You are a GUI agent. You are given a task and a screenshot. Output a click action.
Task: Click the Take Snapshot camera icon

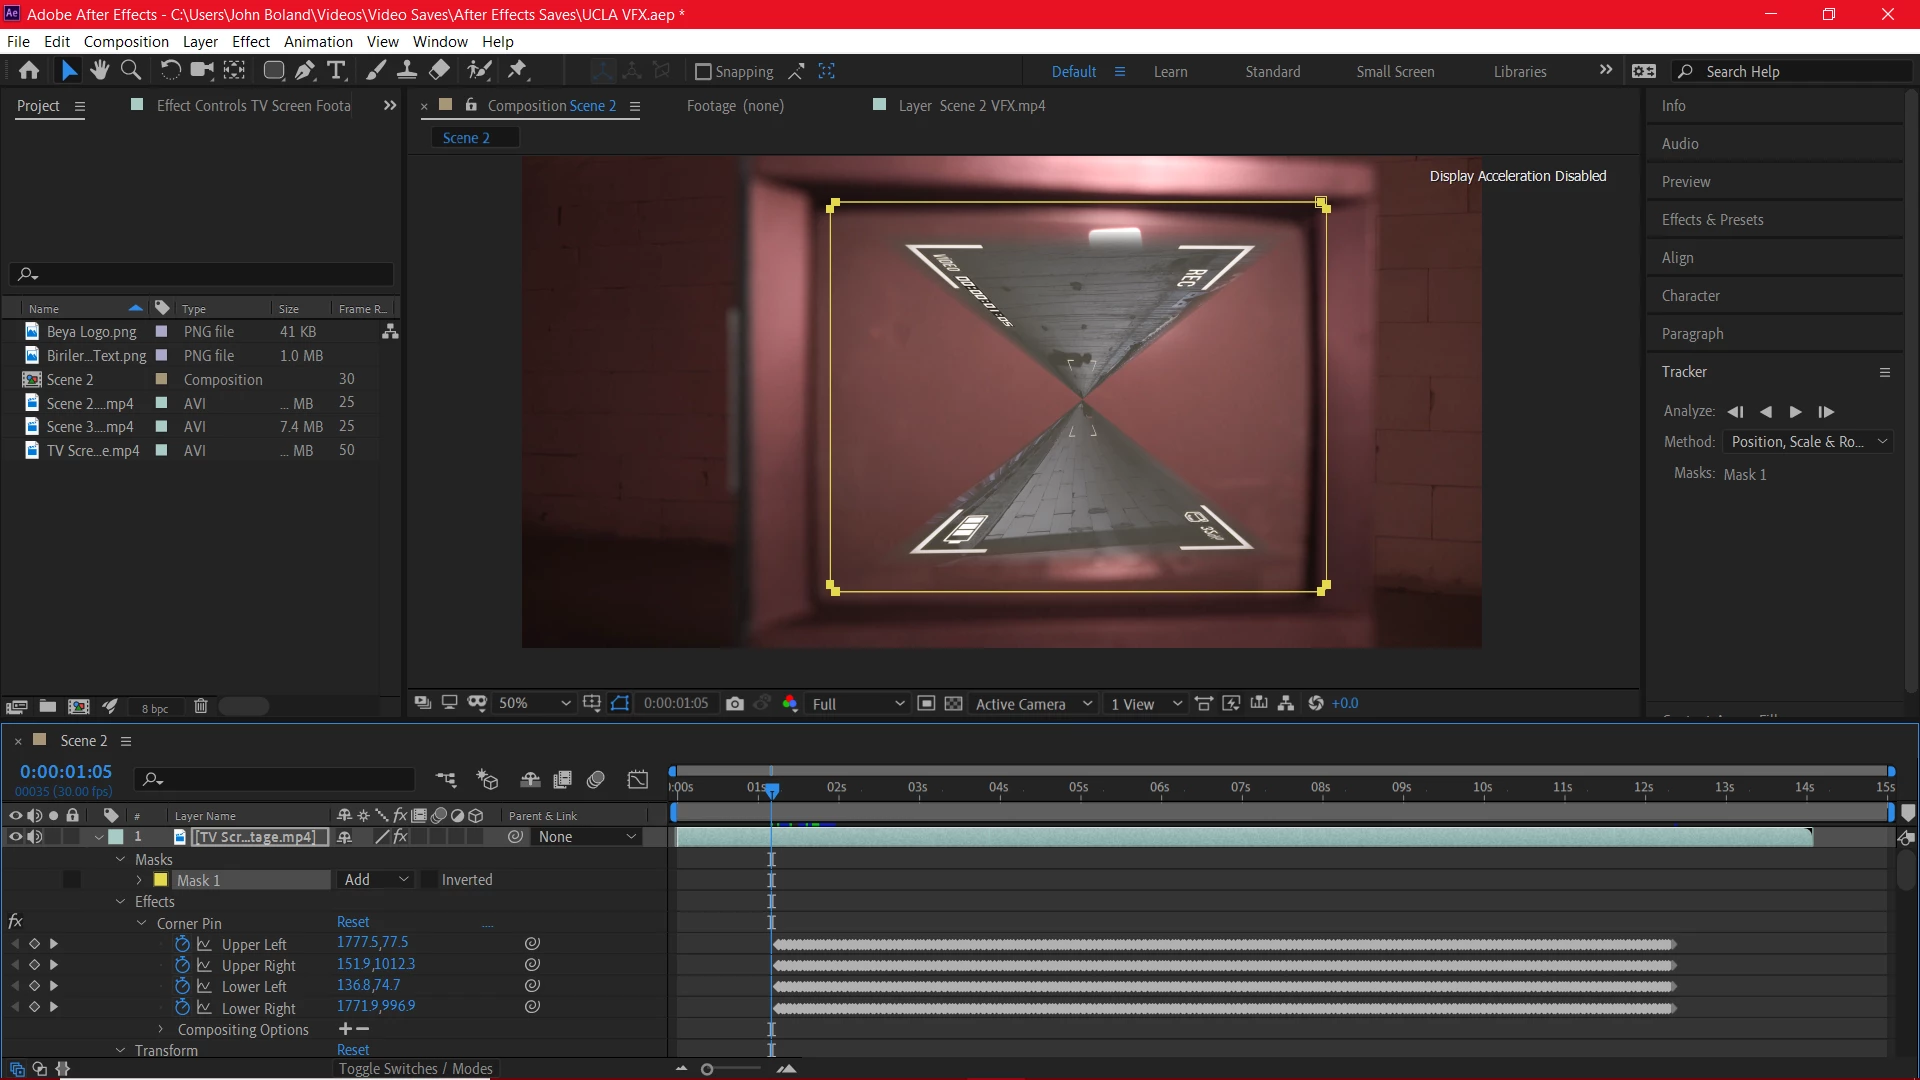(735, 704)
